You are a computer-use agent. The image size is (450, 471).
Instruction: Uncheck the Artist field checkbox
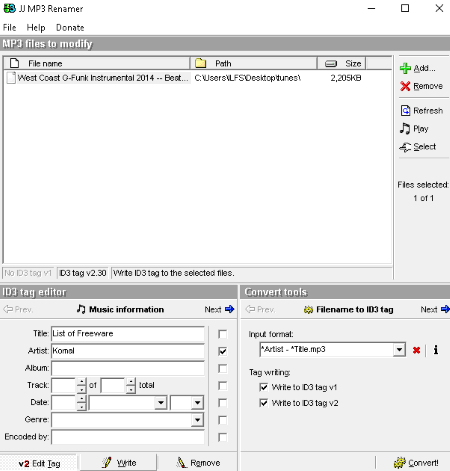click(222, 351)
